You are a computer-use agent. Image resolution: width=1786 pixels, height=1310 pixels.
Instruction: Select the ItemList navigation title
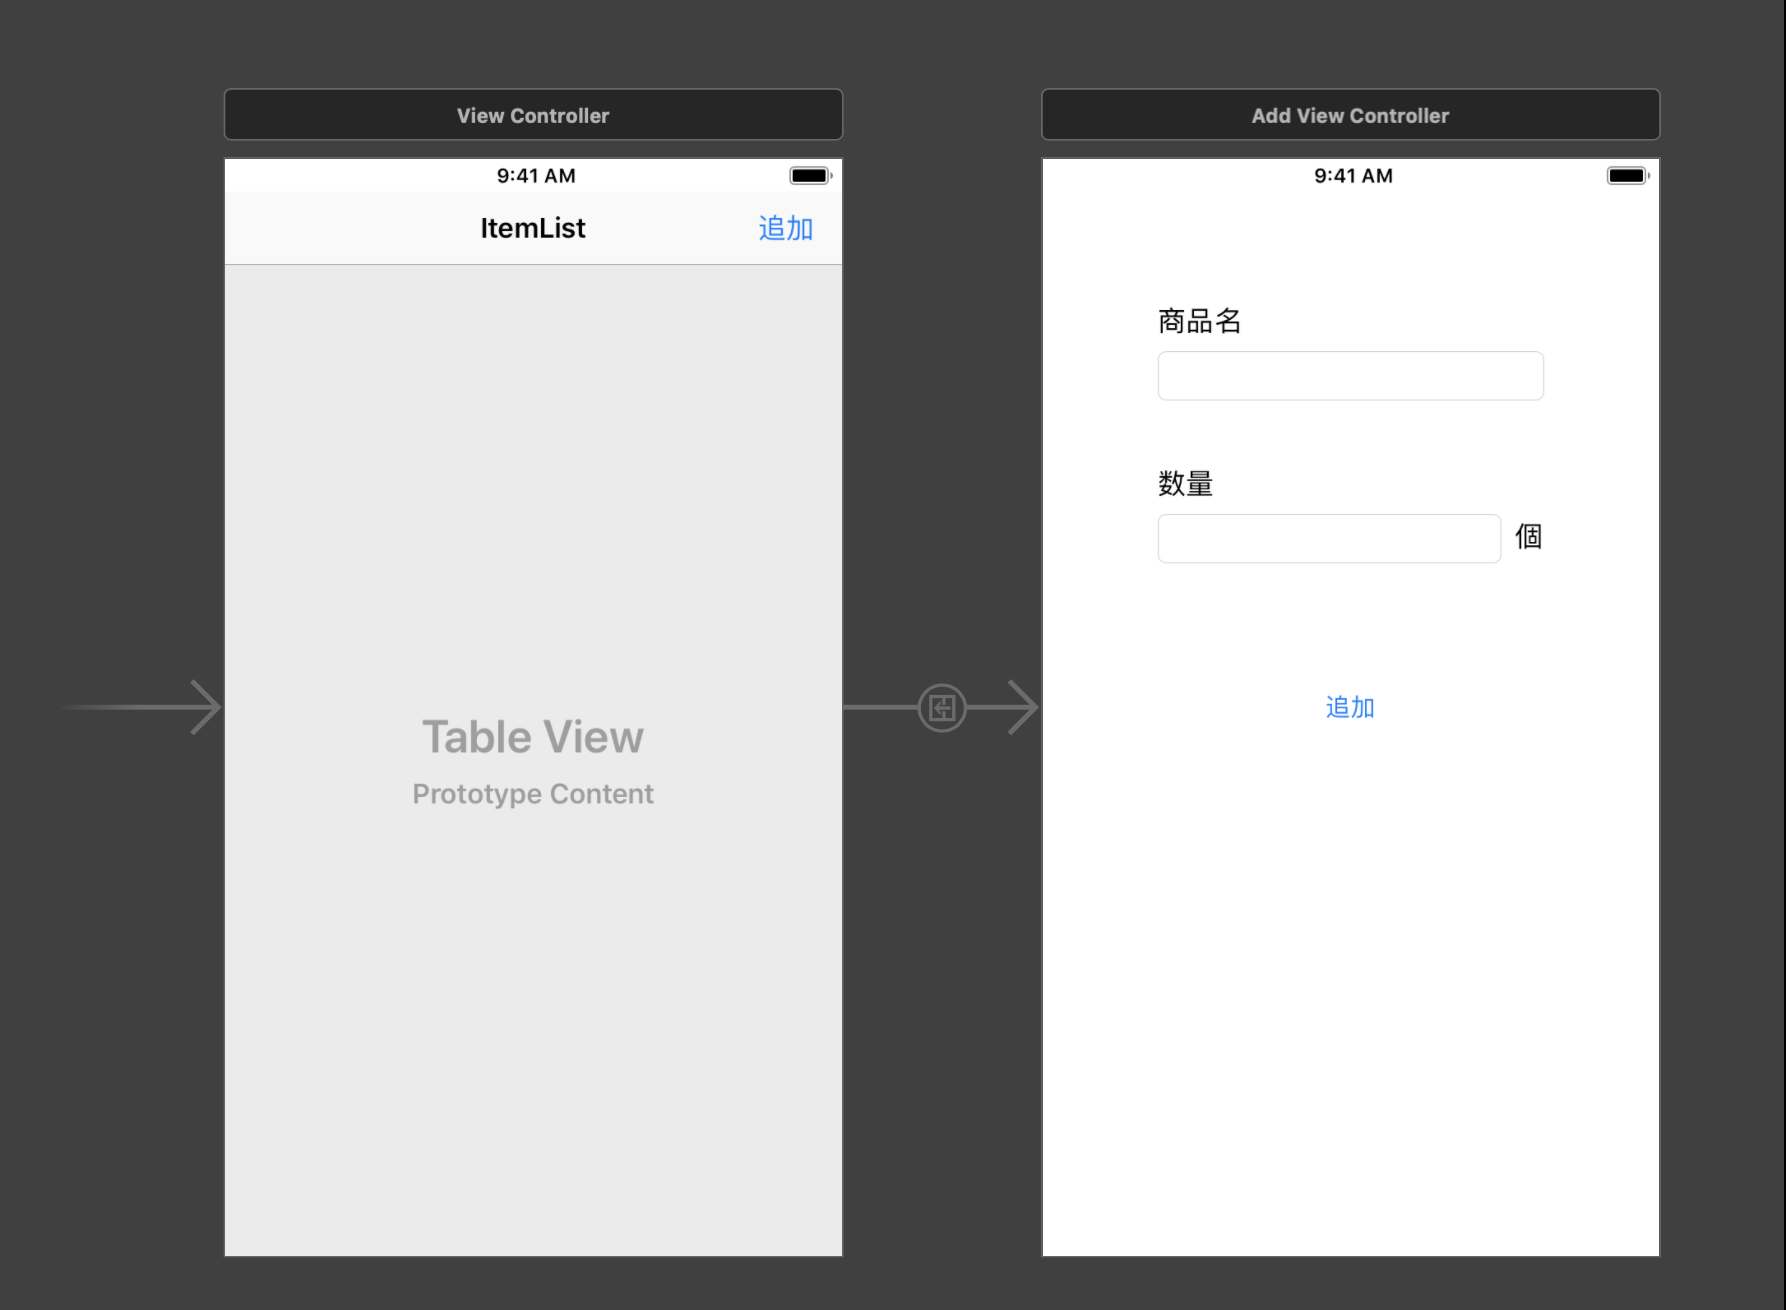click(533, 228)
